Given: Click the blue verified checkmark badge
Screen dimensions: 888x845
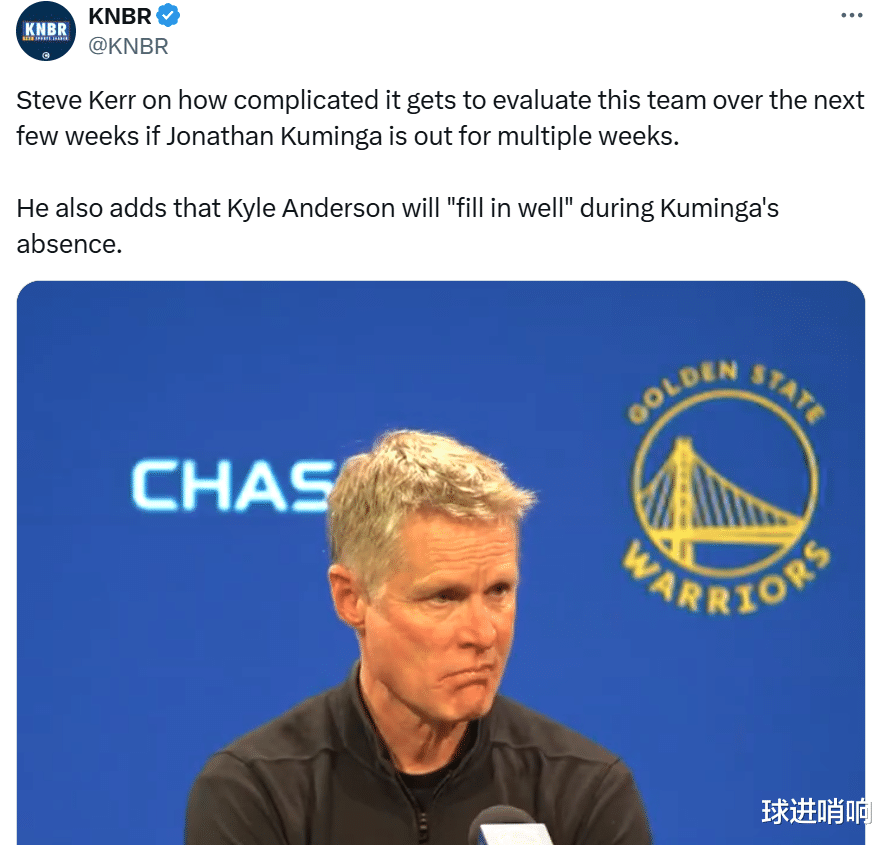Looking at the screenshot, I should point(168,15).
